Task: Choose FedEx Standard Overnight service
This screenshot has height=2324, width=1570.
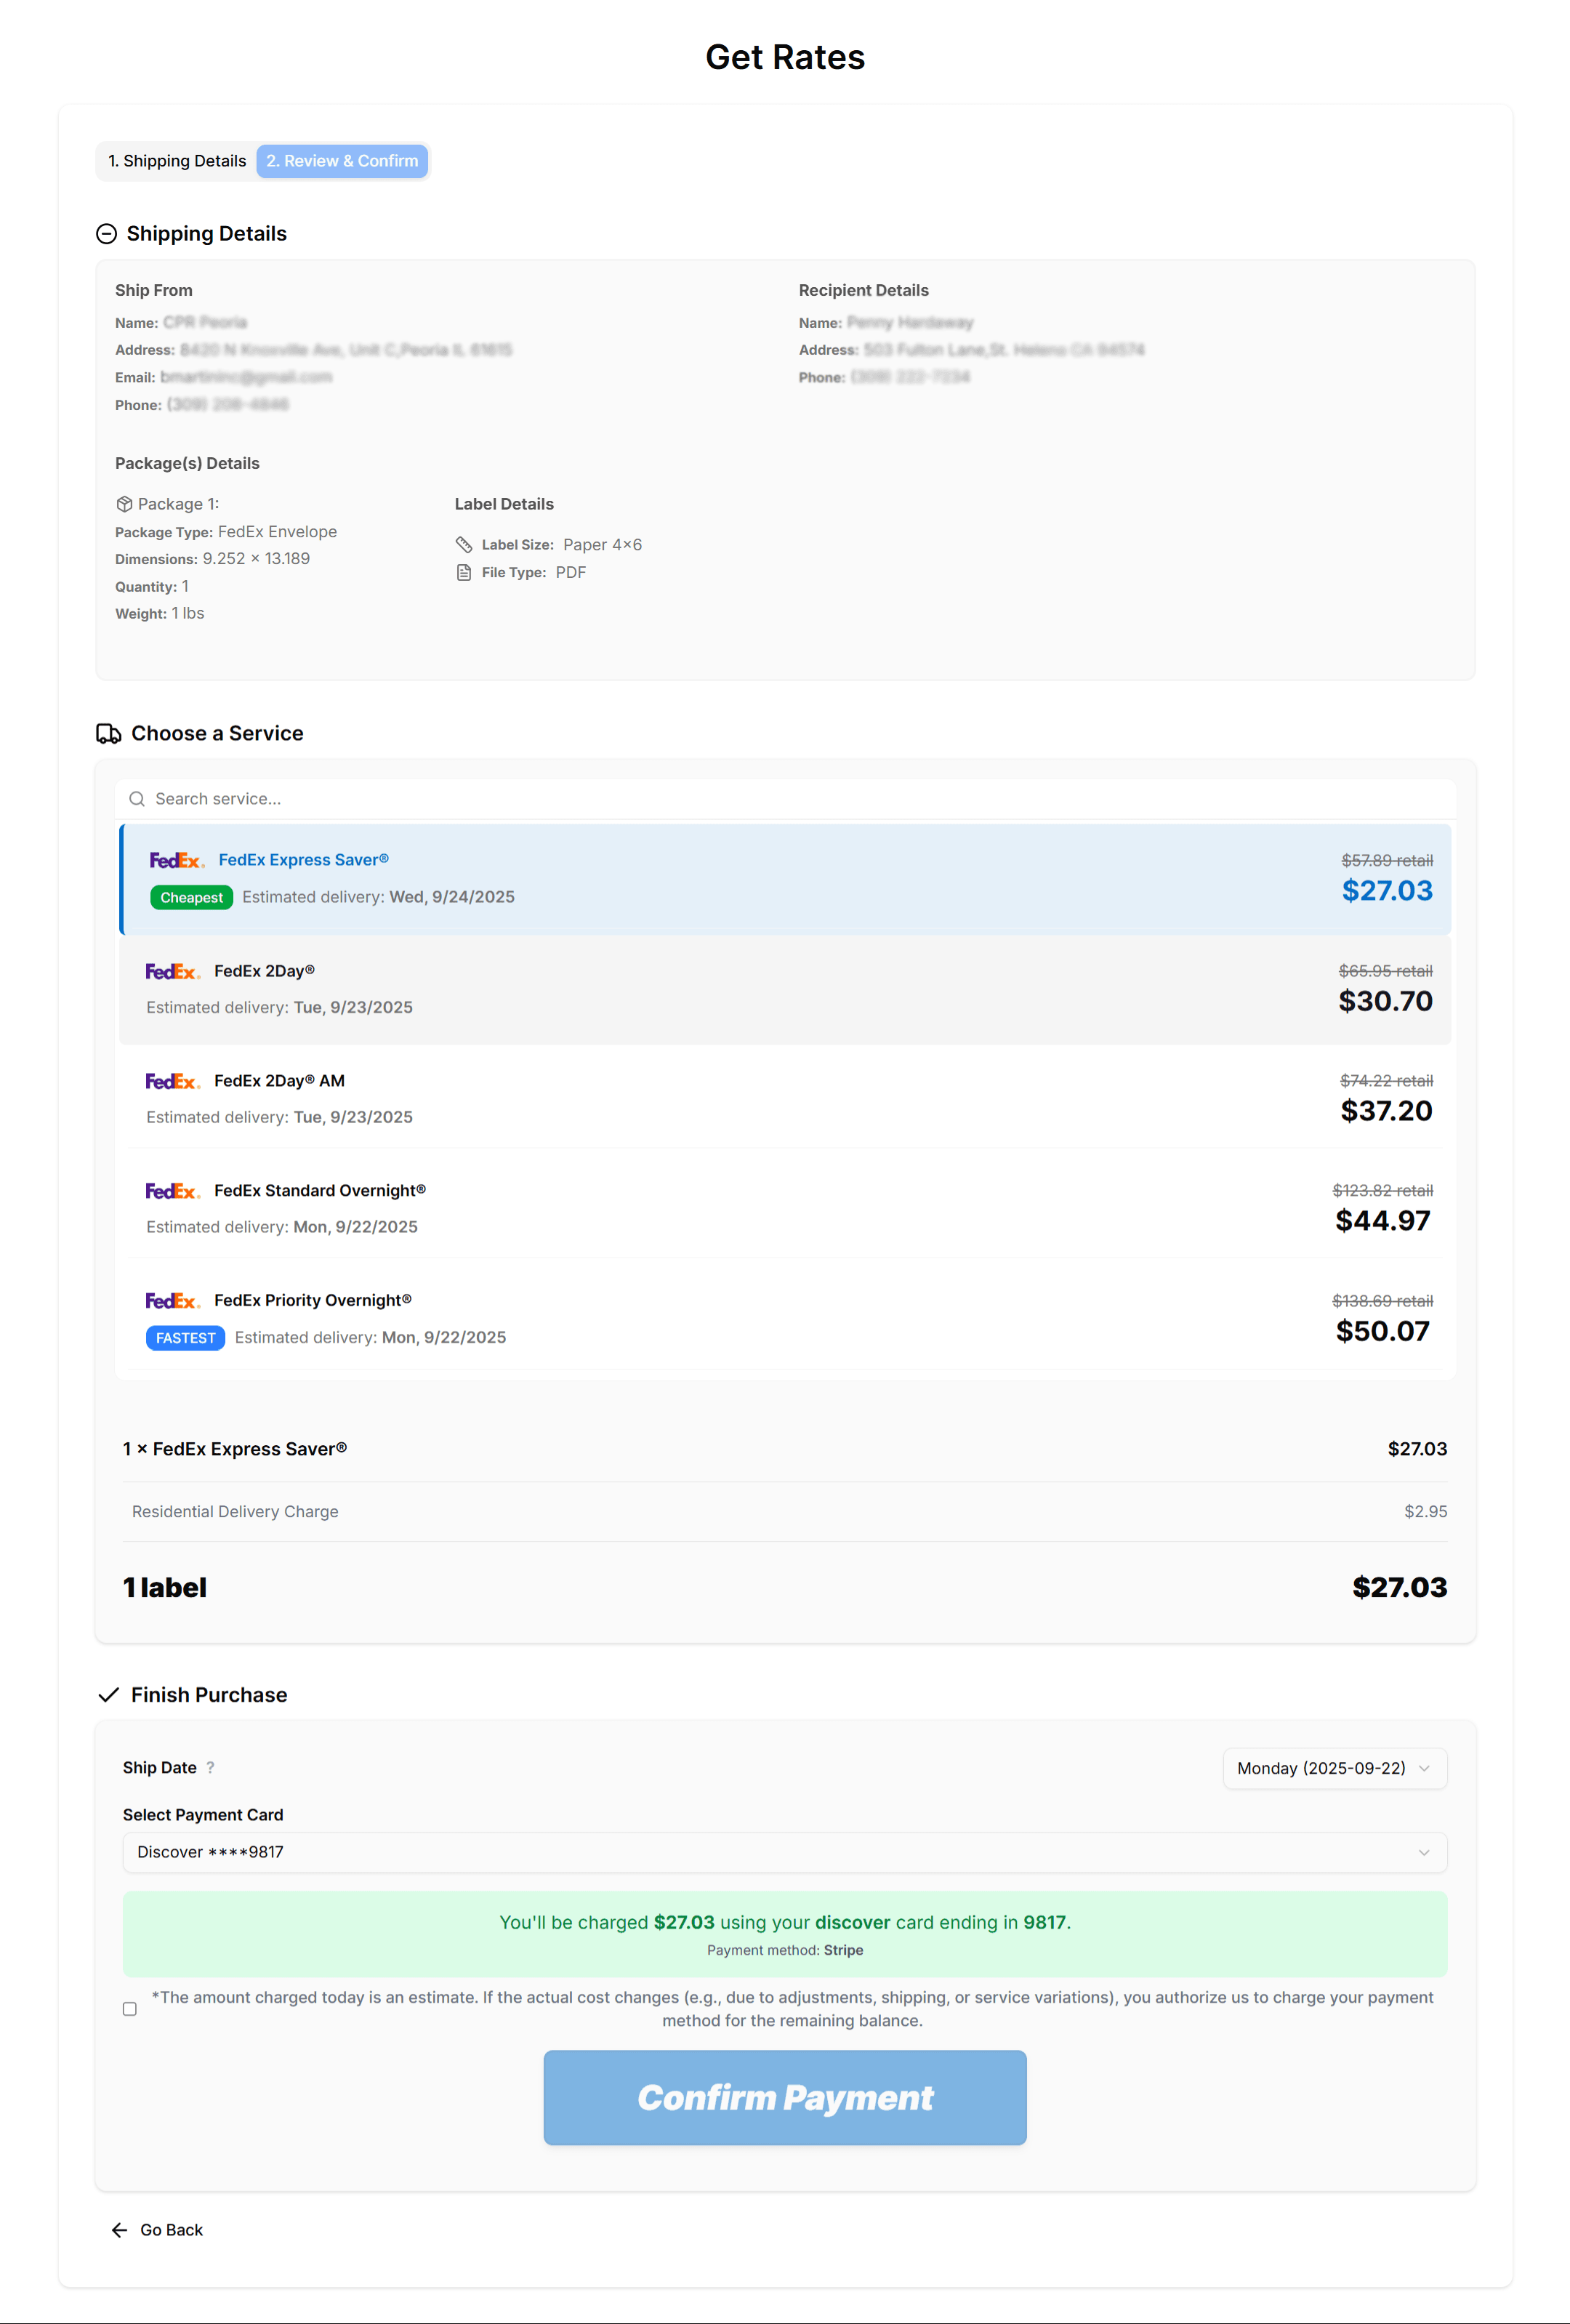Action: click(785, 1208)
